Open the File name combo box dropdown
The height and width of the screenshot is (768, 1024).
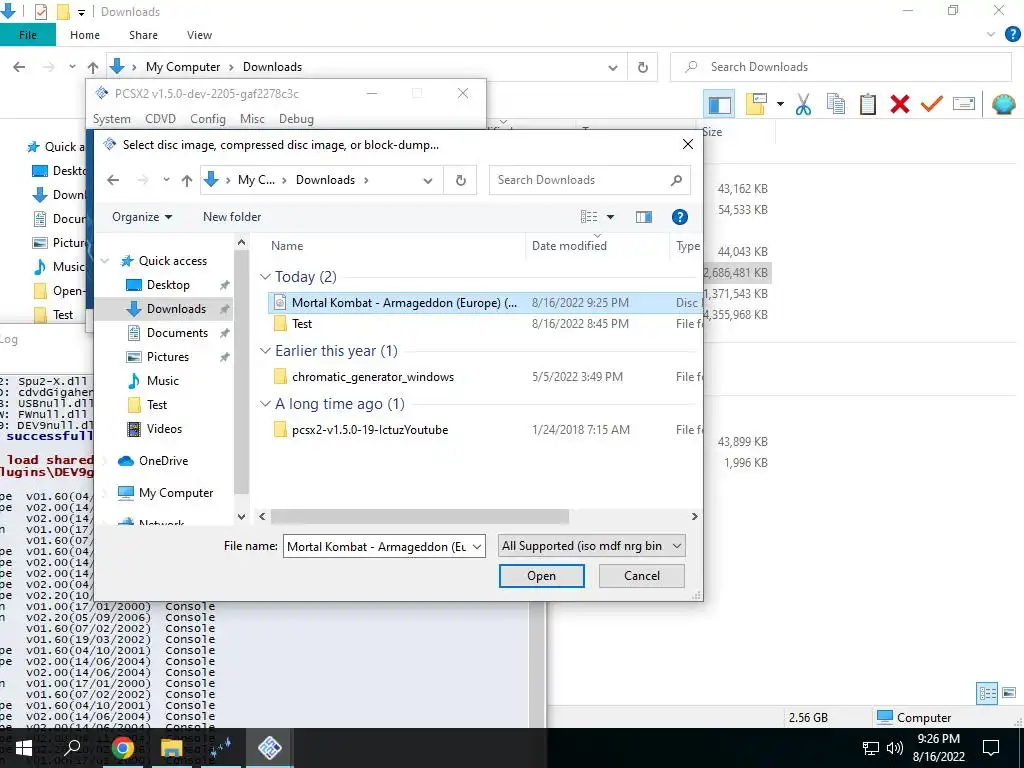[x=477, y=547]
